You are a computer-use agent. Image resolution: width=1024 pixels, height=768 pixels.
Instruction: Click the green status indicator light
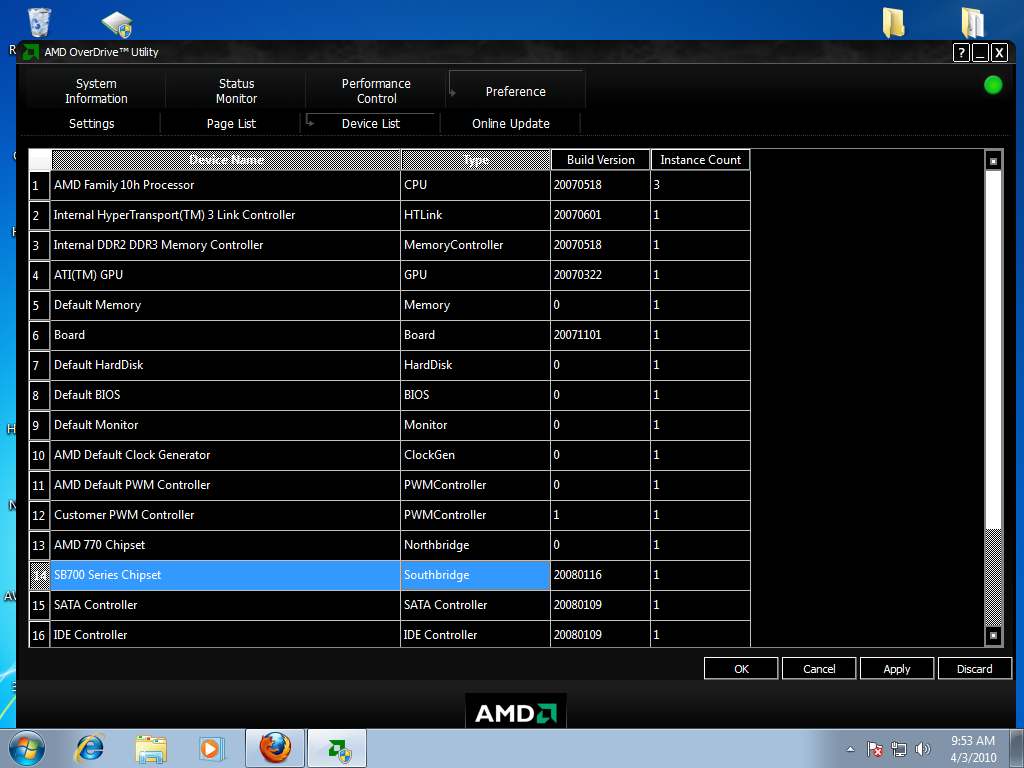993,85
